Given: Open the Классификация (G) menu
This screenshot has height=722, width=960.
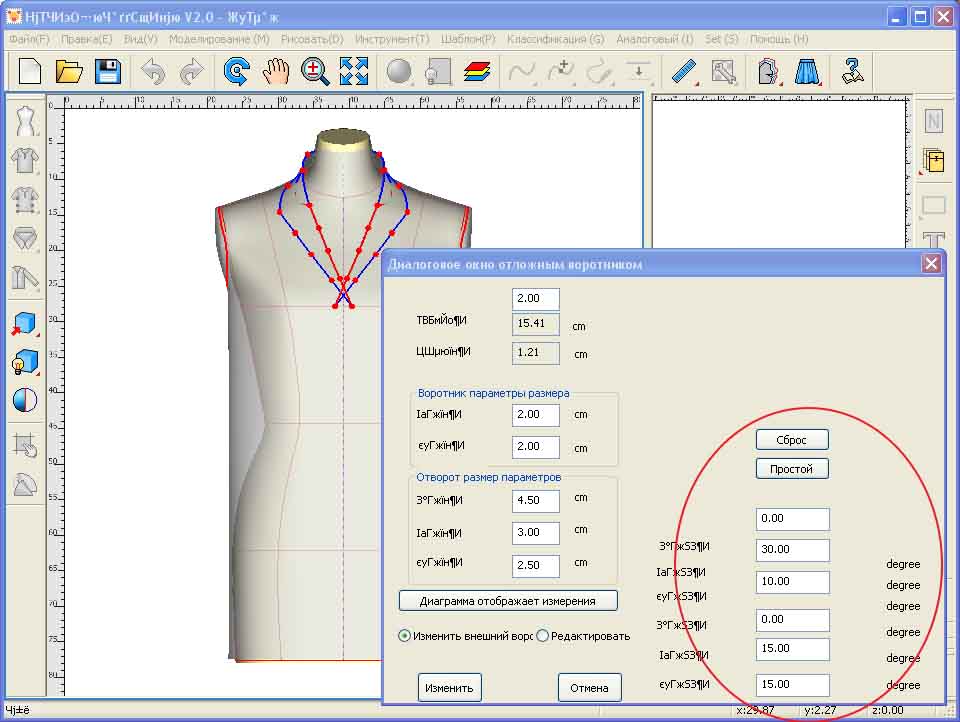Looking at the screenshot, I should tap(555, 39).
